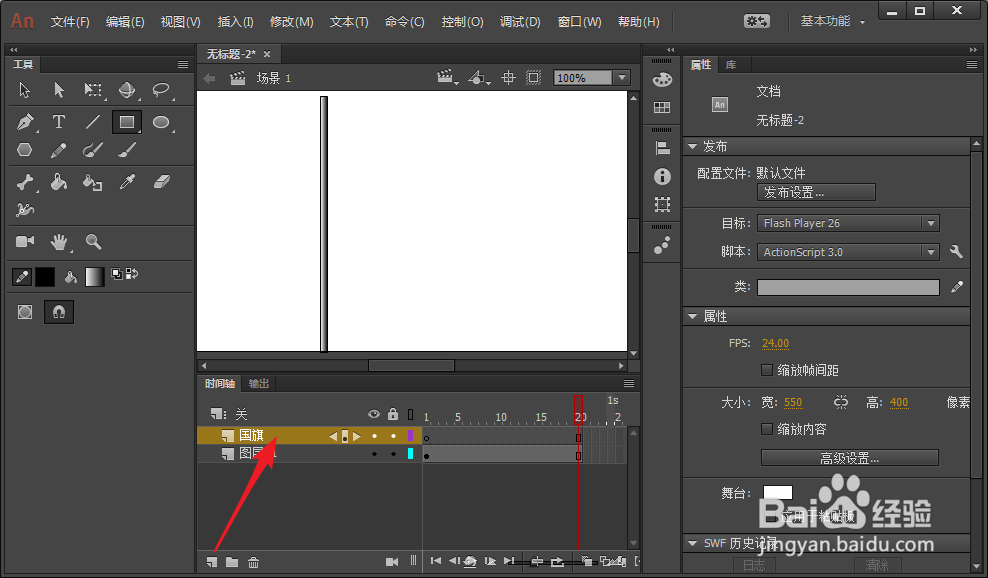The height and width of the screenshot is (578, 988).
Task: Open the 修改(M) menu
Action: [292, 21]
